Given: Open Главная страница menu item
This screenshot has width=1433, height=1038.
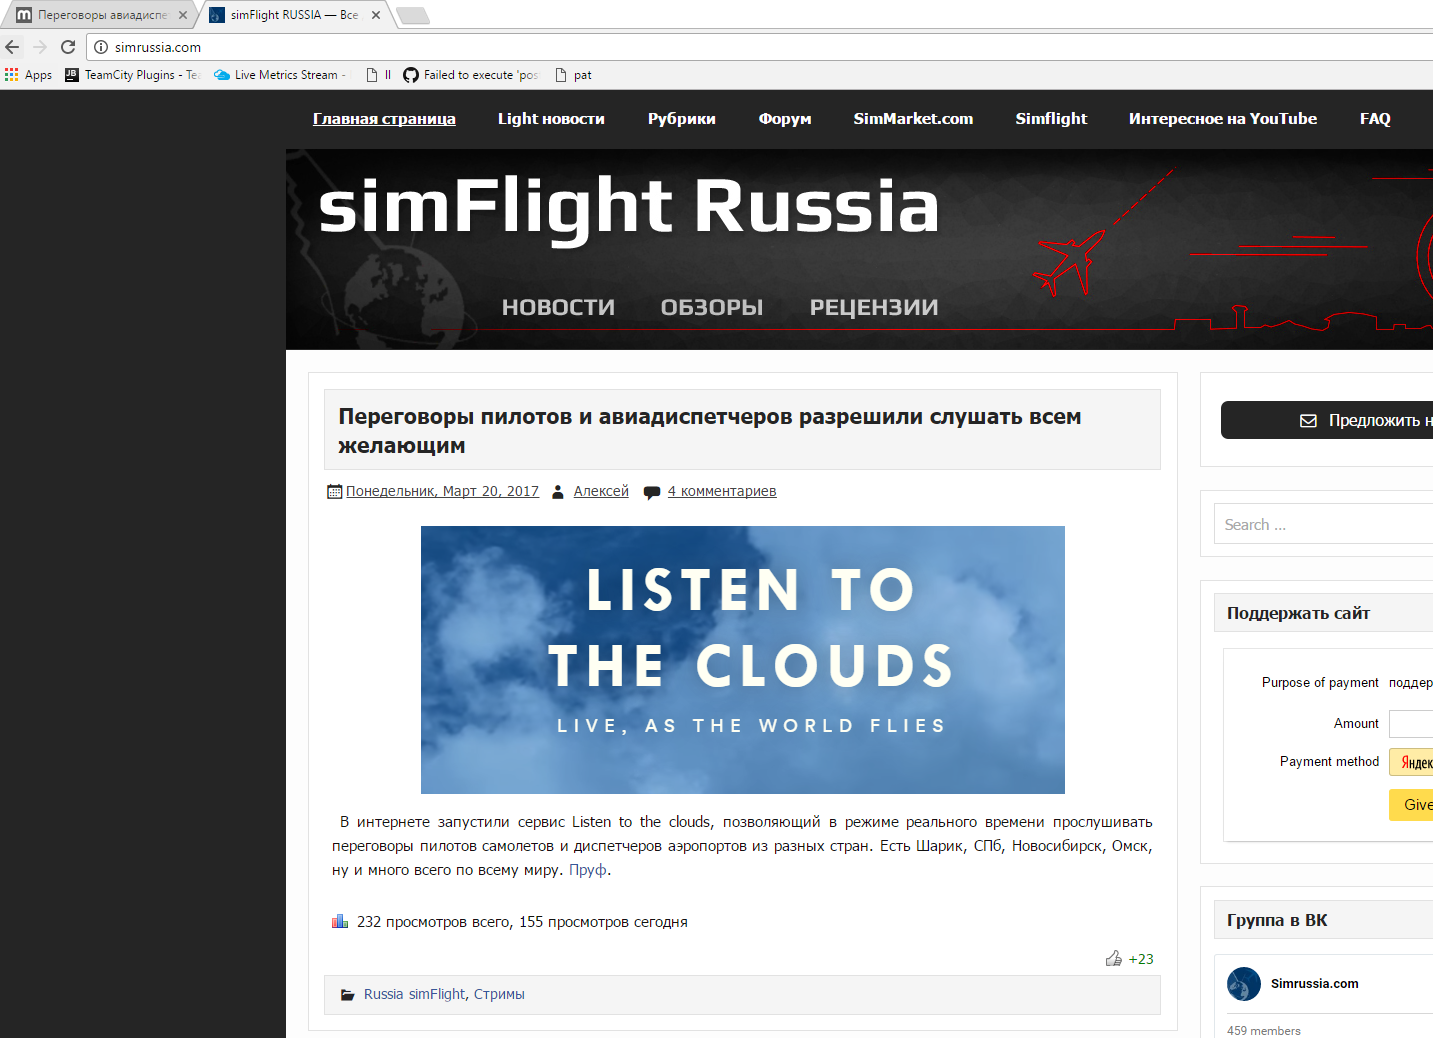Looking at the screenshot, I should [384, 119].
